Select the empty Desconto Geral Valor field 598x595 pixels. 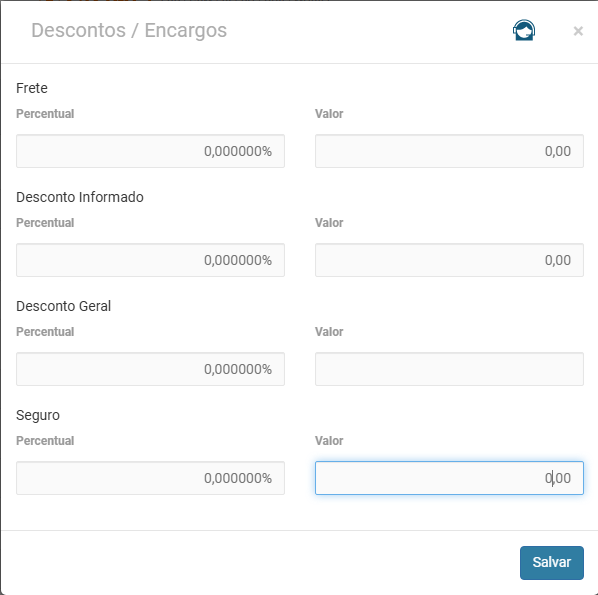tap(449, 369)
